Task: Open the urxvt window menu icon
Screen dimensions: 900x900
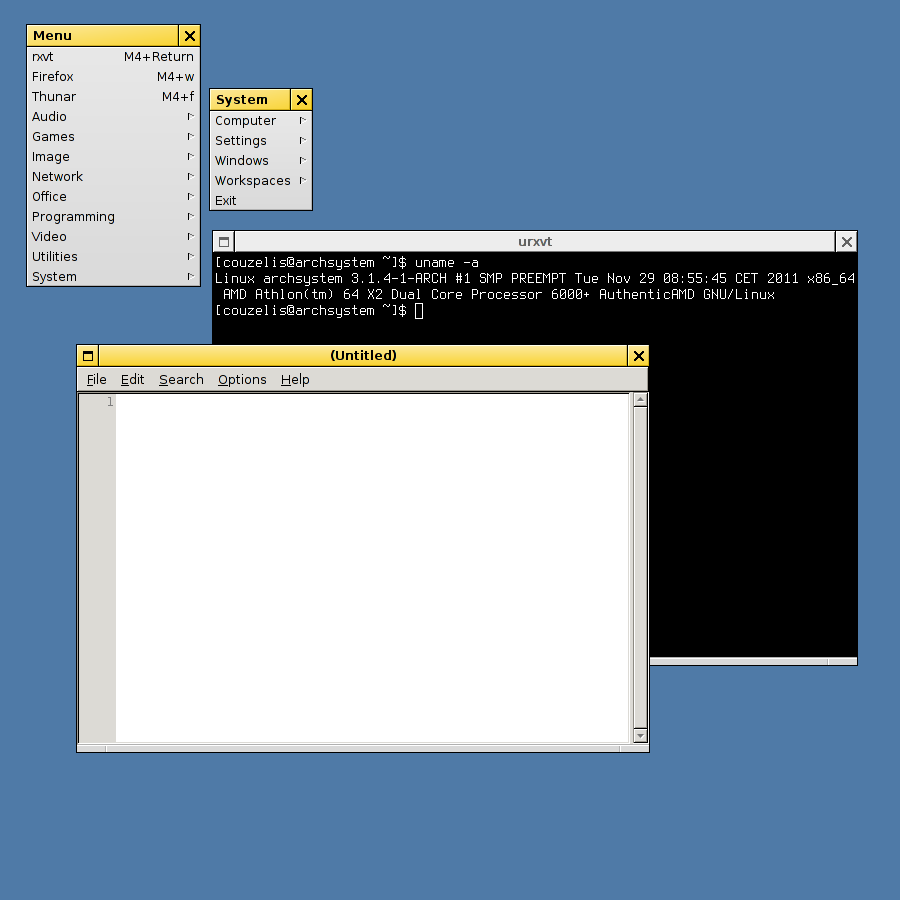Action: 224,242
